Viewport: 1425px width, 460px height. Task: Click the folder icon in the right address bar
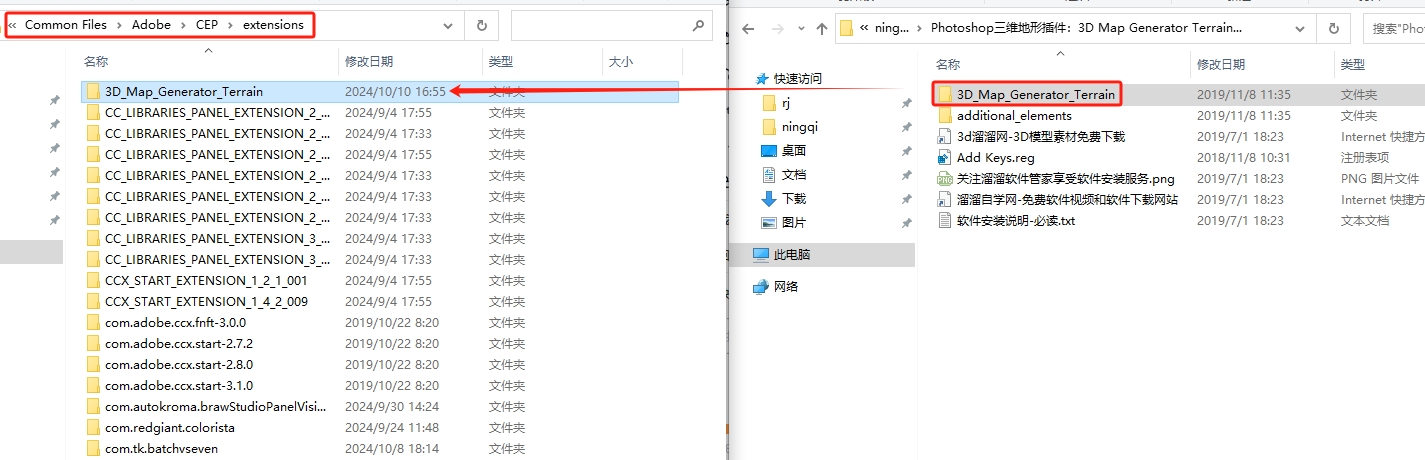point(847,28)
